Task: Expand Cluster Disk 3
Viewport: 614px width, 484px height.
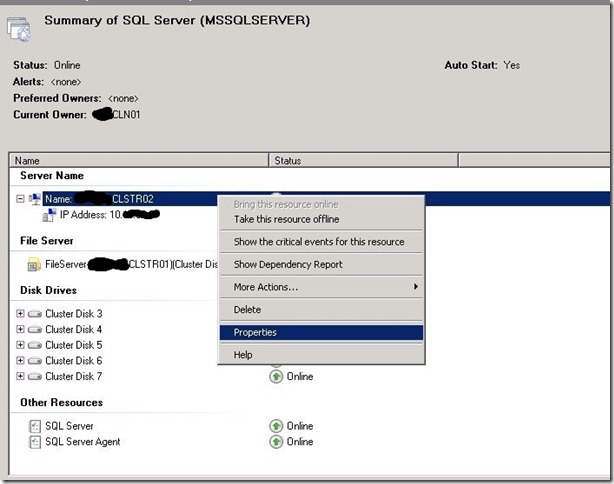Action: 20,314
